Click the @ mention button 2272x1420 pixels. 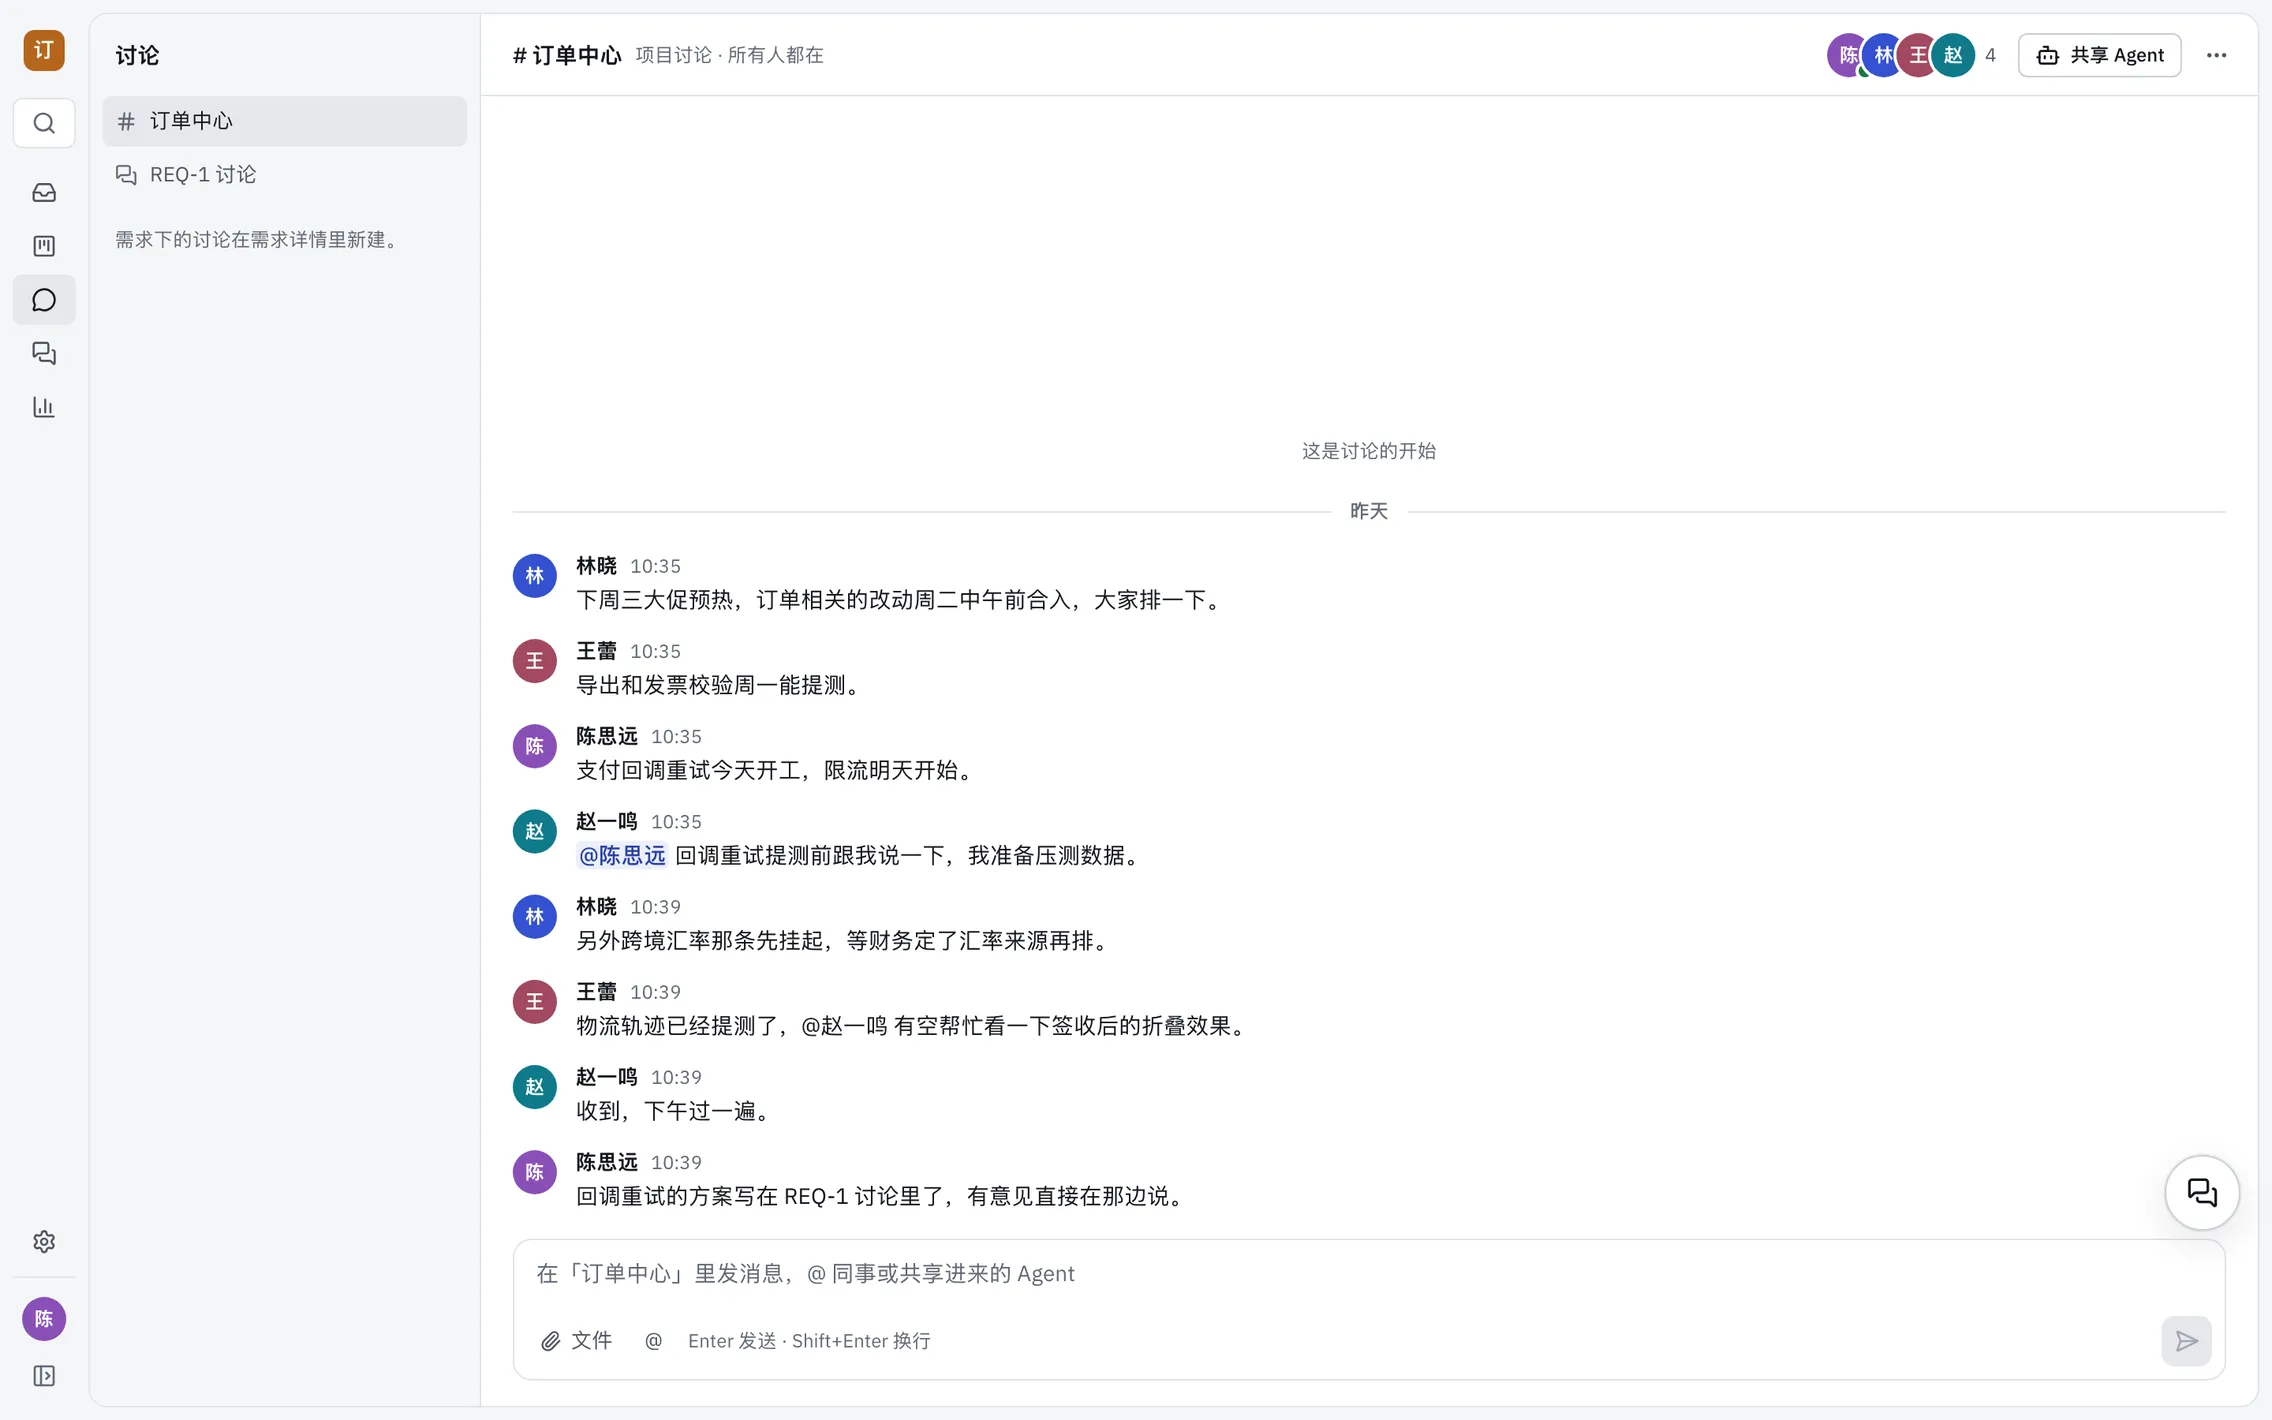pos(653,1341)
